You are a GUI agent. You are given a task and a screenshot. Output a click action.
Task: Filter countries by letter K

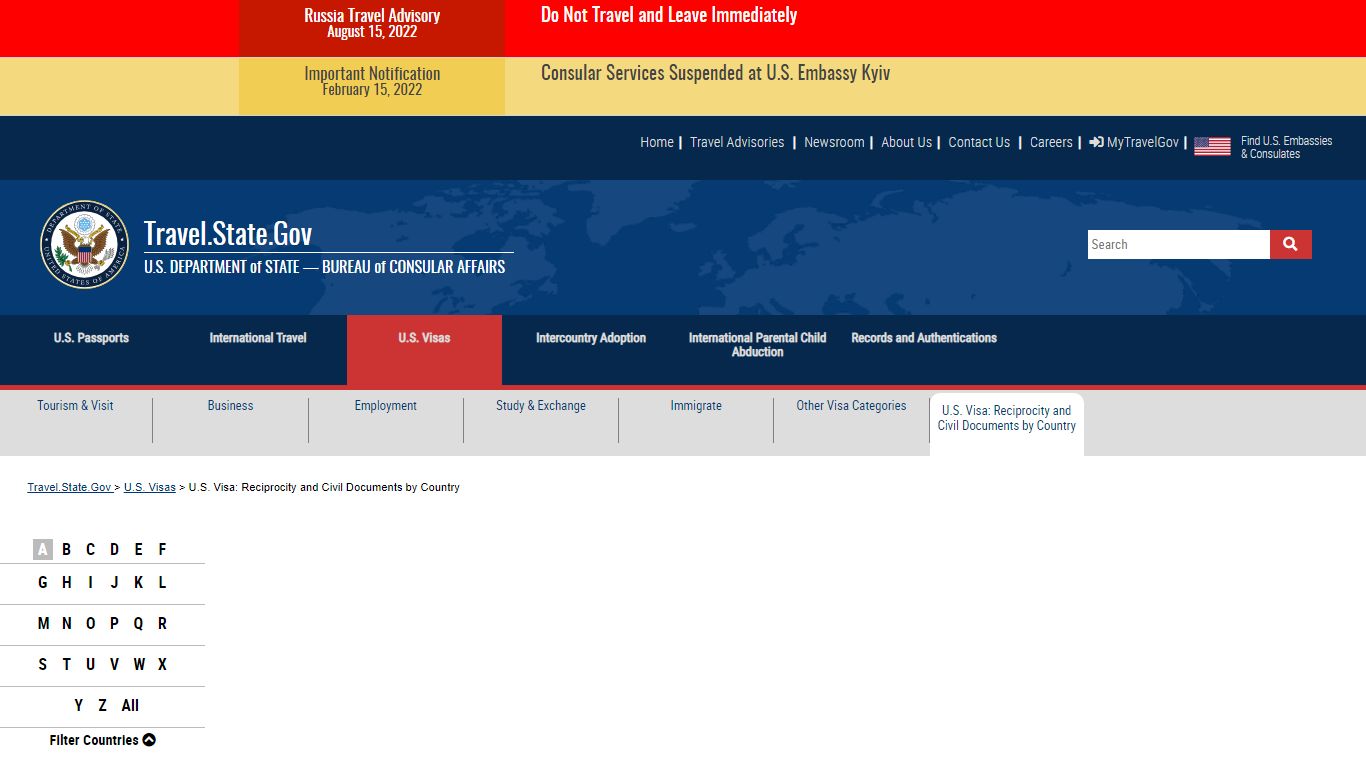click(x=138, y=582)
